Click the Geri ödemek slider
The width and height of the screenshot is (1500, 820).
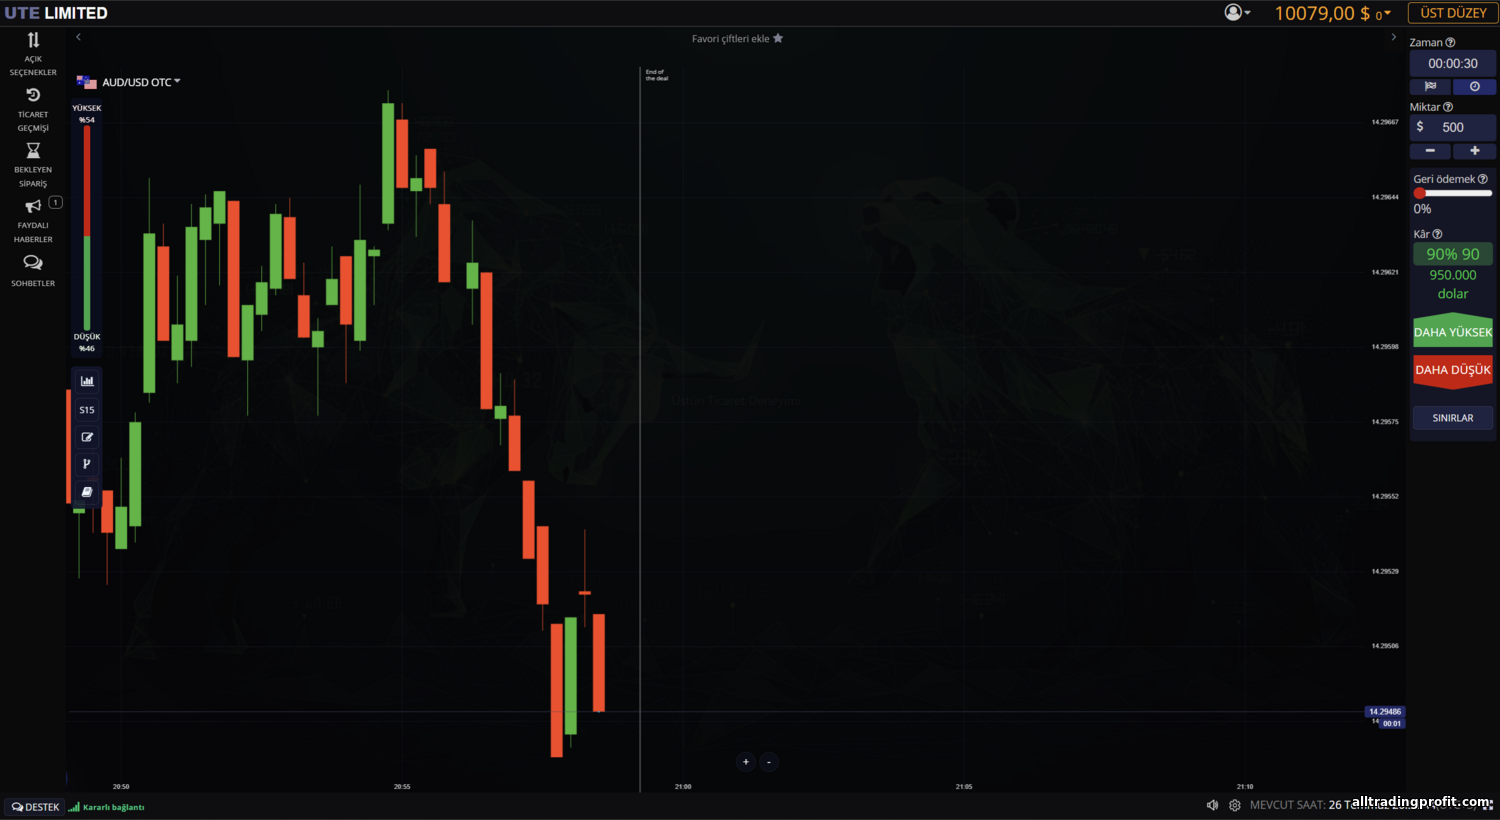point(1452,193)
